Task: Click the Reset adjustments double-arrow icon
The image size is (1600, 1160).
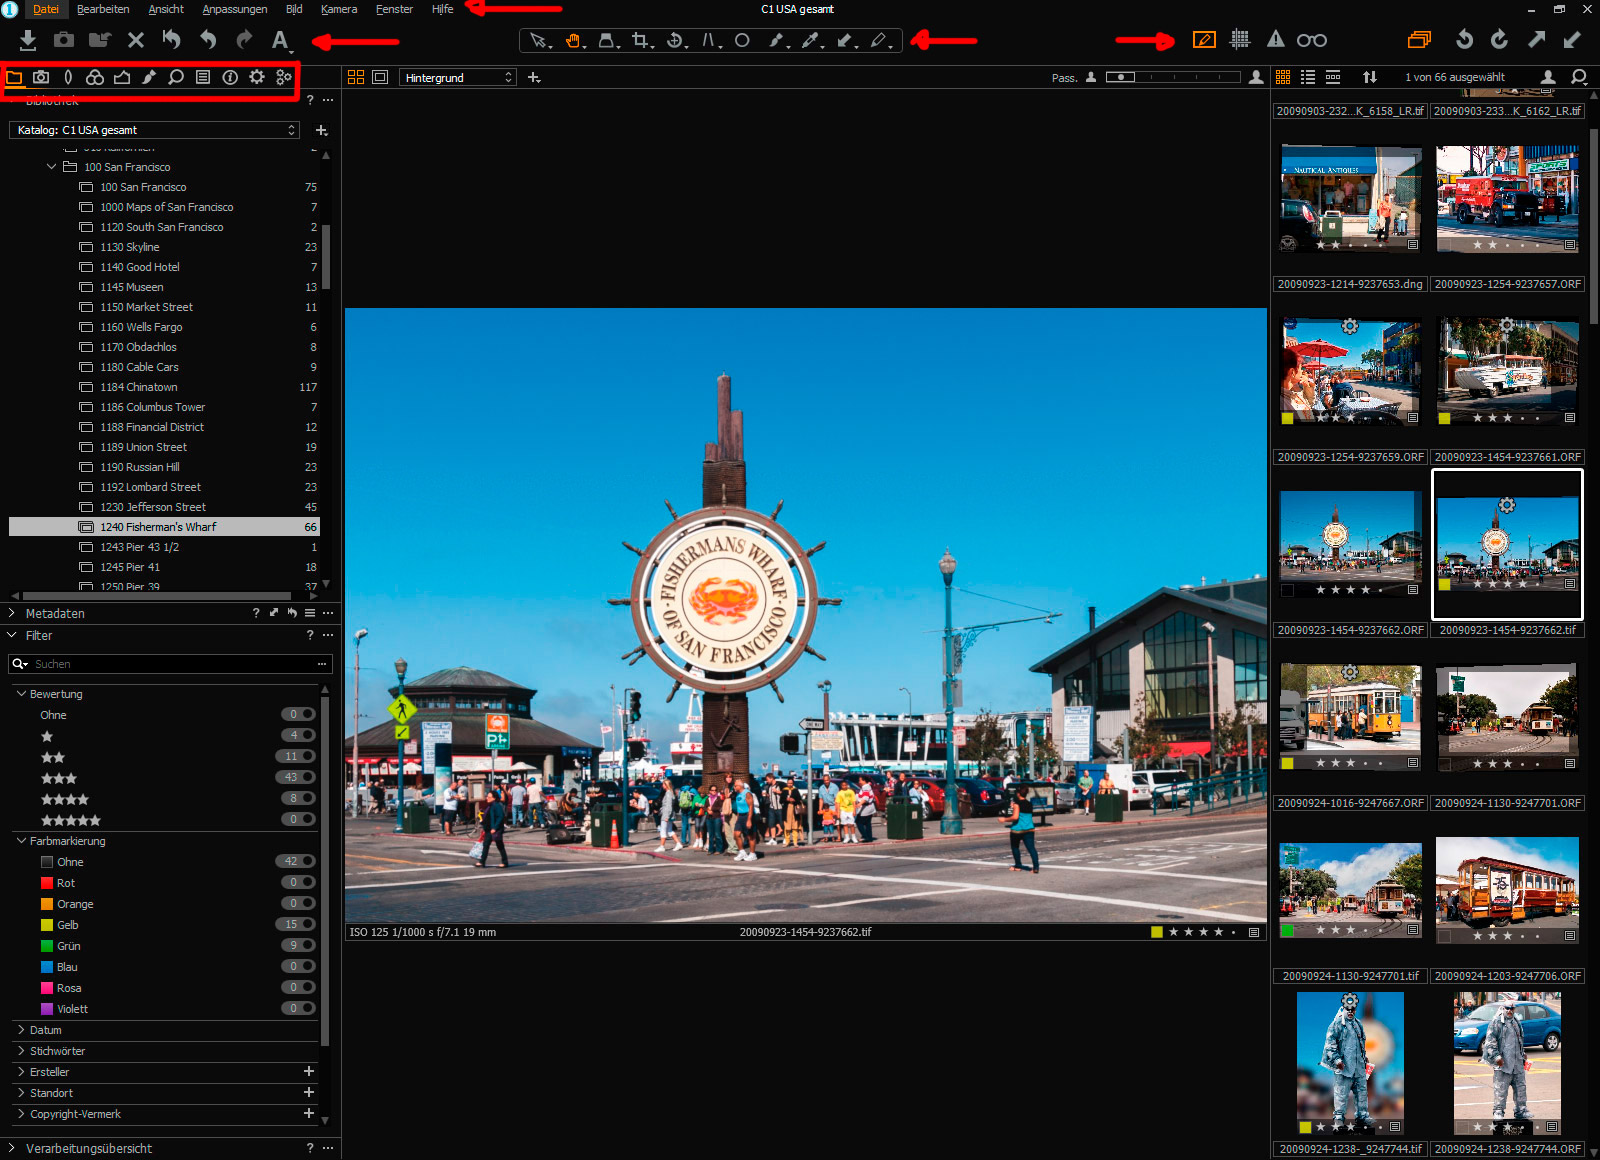Action: [172, 40]
